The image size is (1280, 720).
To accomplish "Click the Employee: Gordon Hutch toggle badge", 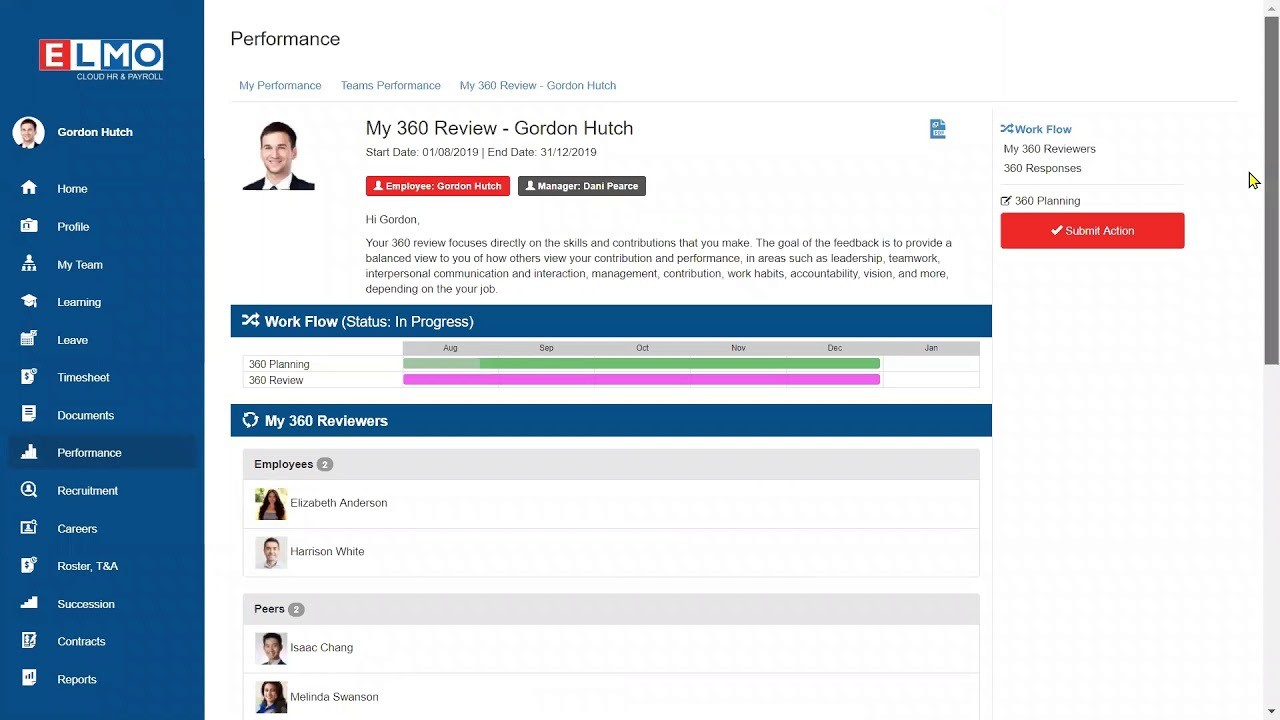I will click(437, 186).
